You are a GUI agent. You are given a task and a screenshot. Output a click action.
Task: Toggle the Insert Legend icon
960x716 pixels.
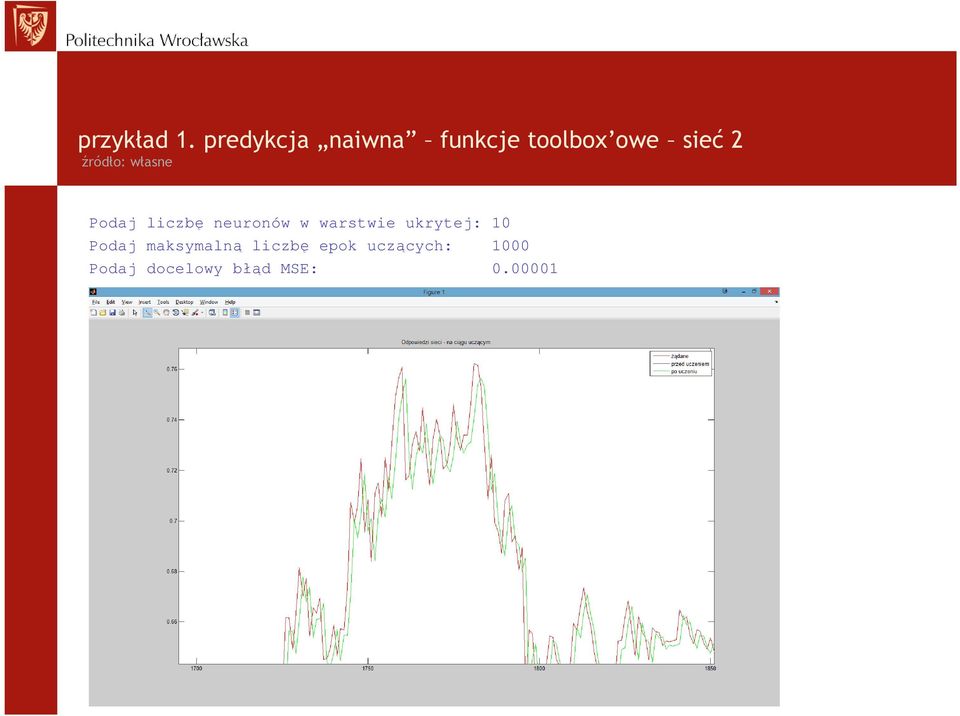coord(234,312)
